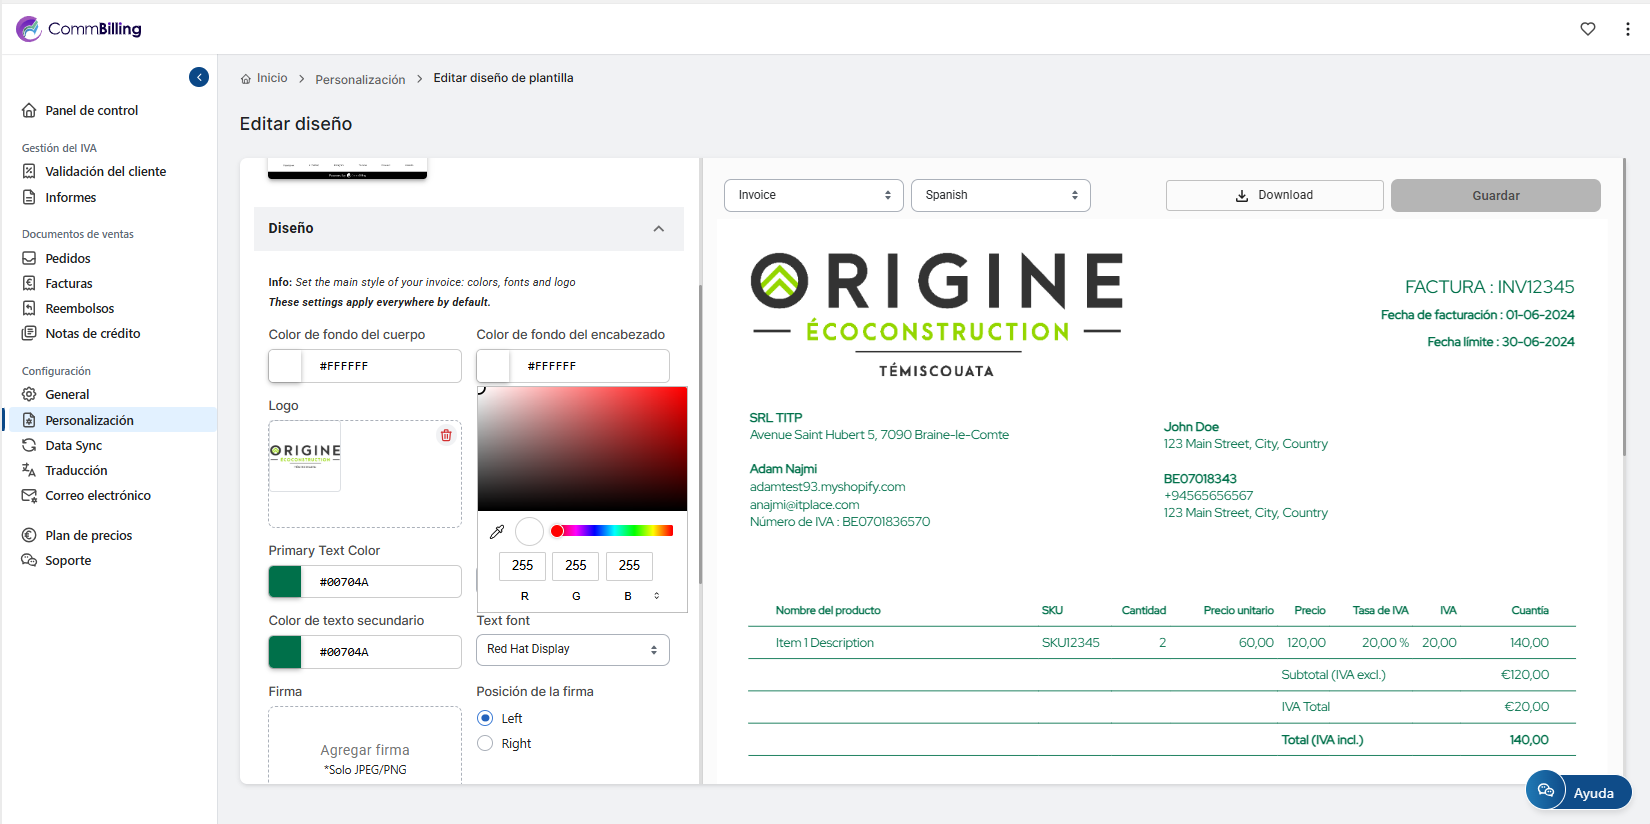1650x824 pixels.
Task: Click the home icon in breadcrumb
Action: tap(246, 79)
